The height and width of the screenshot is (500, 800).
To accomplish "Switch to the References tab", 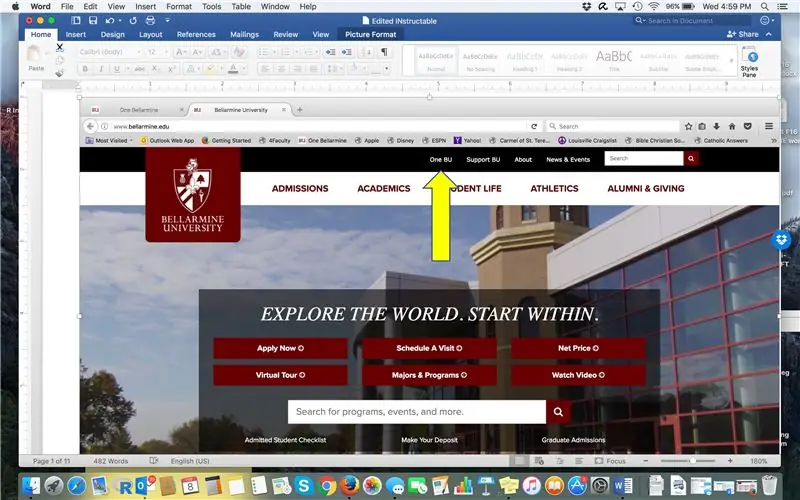I will (x=196, y=34).
